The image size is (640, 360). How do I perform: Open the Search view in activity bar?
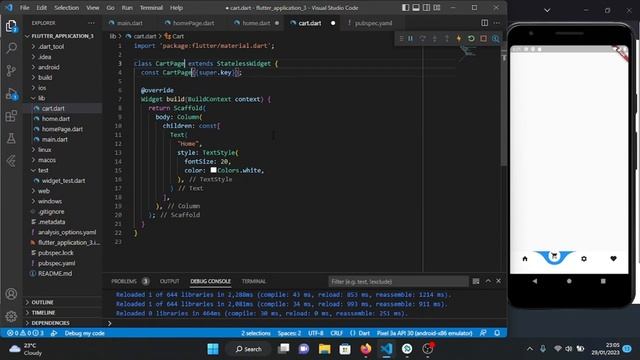[11, 48]
